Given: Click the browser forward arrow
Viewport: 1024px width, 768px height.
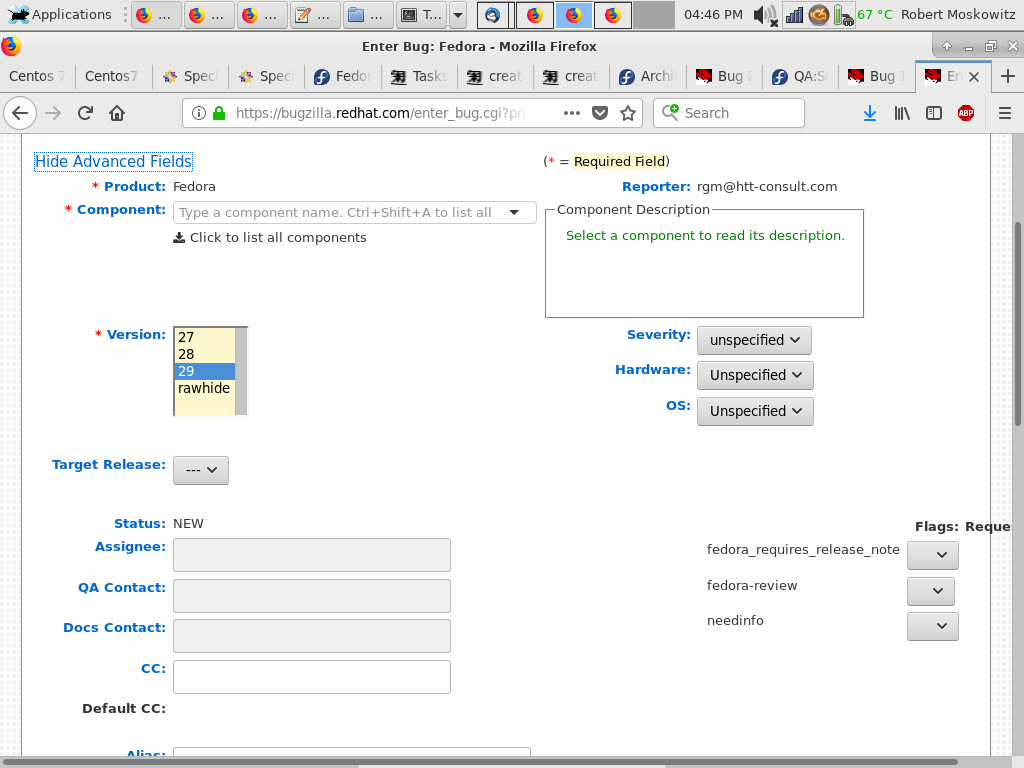Looking at the screenshot, I should 53,113.
